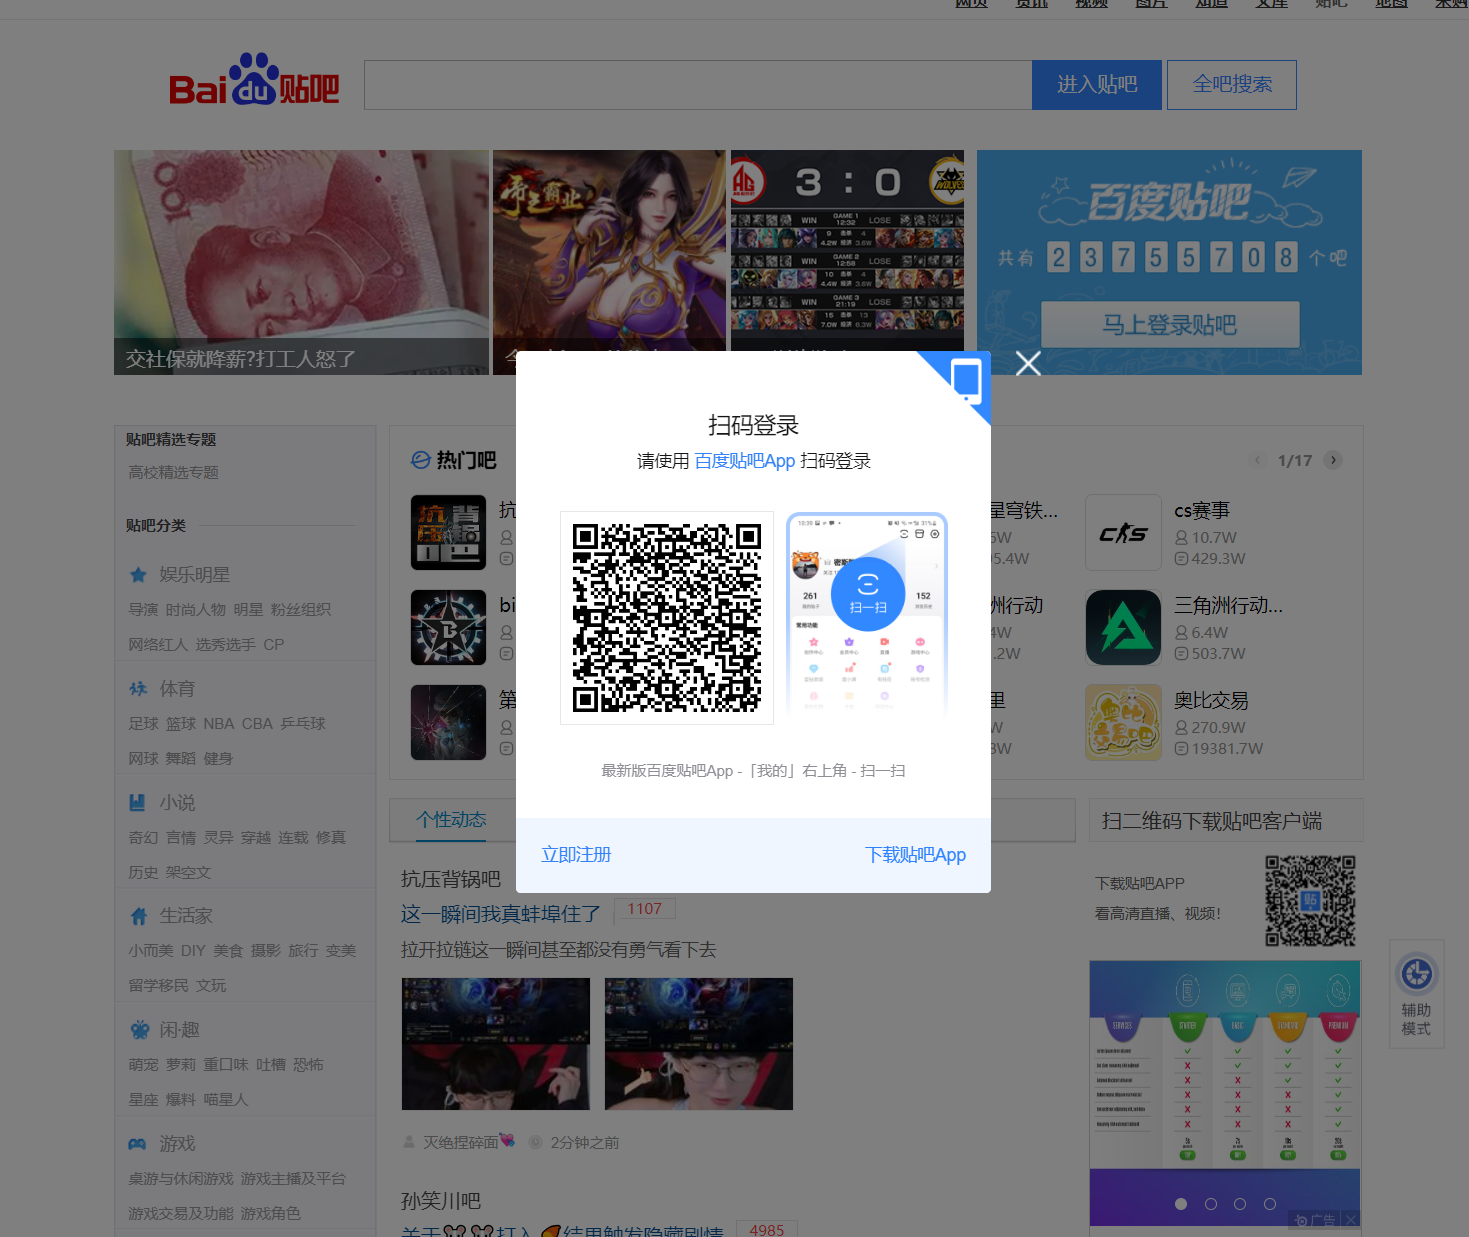Click 小说 book icon
The image size is (1469, 1237).
click(x=138, y=803)
